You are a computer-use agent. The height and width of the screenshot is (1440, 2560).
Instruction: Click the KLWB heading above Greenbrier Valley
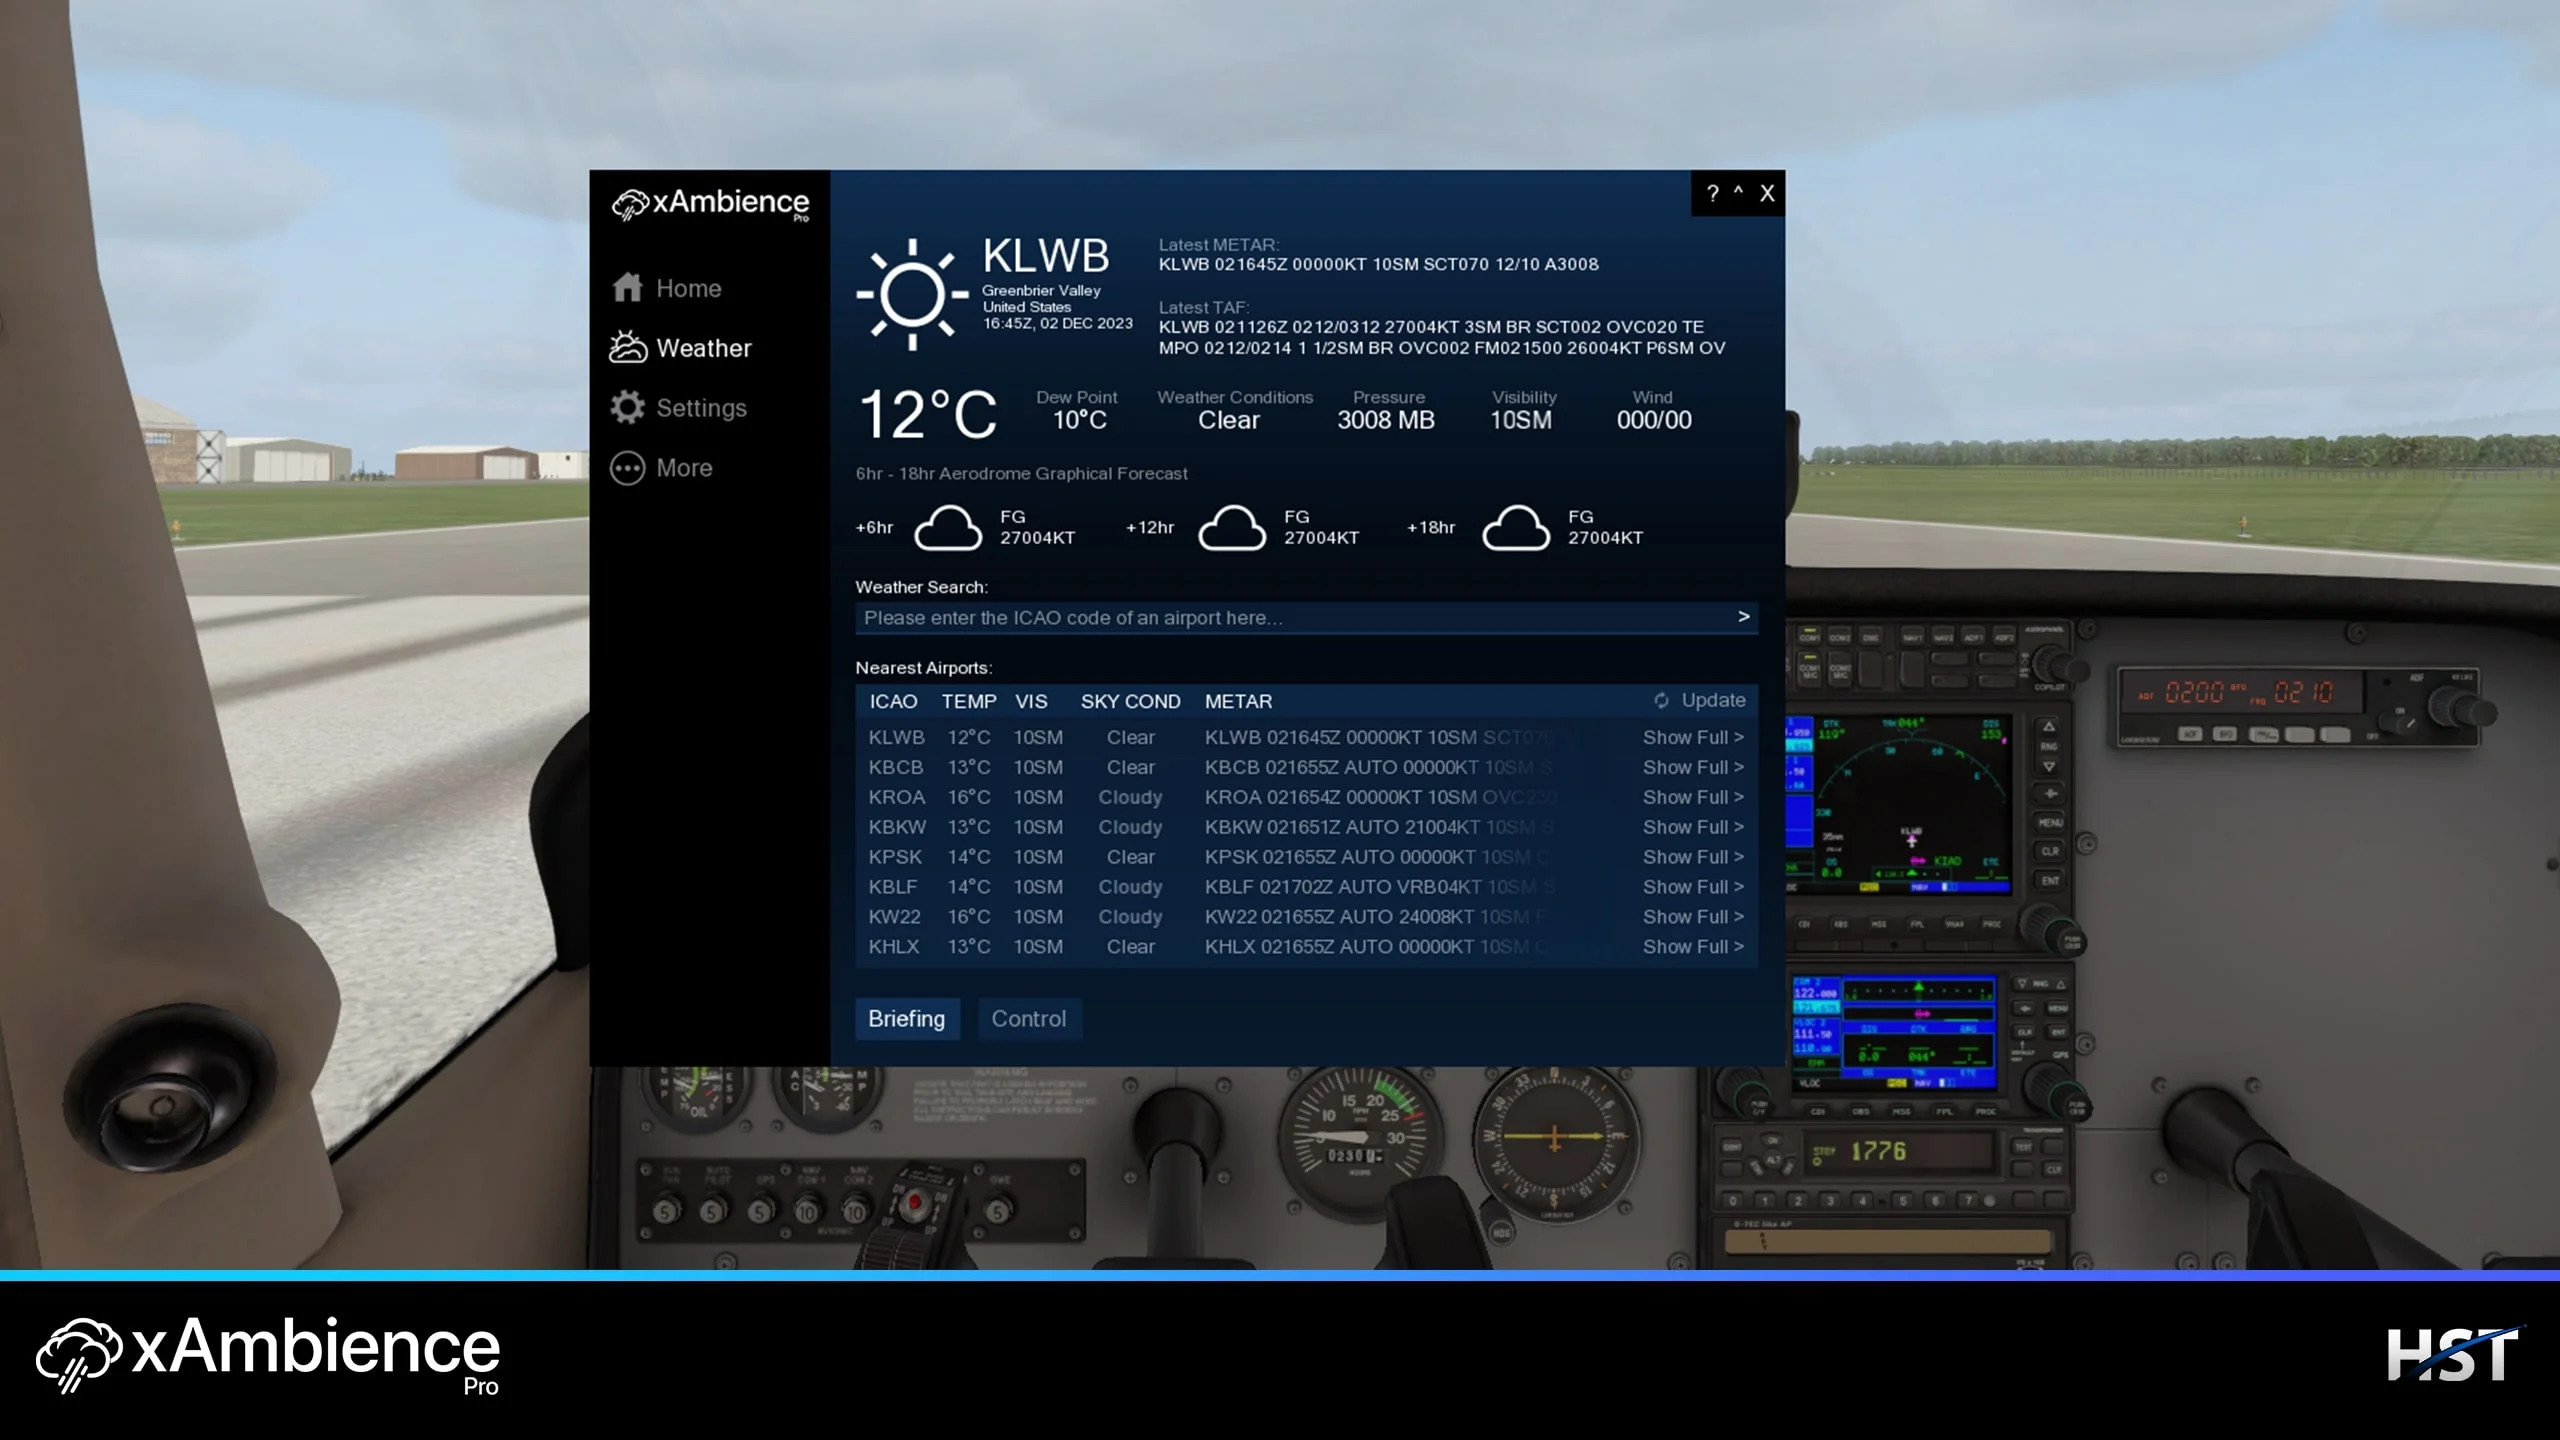pos(1045,256)
